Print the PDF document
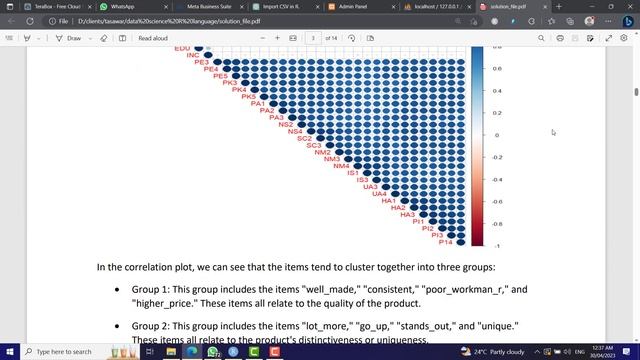This screenshot has width=640, height=360. click(560, 38)
